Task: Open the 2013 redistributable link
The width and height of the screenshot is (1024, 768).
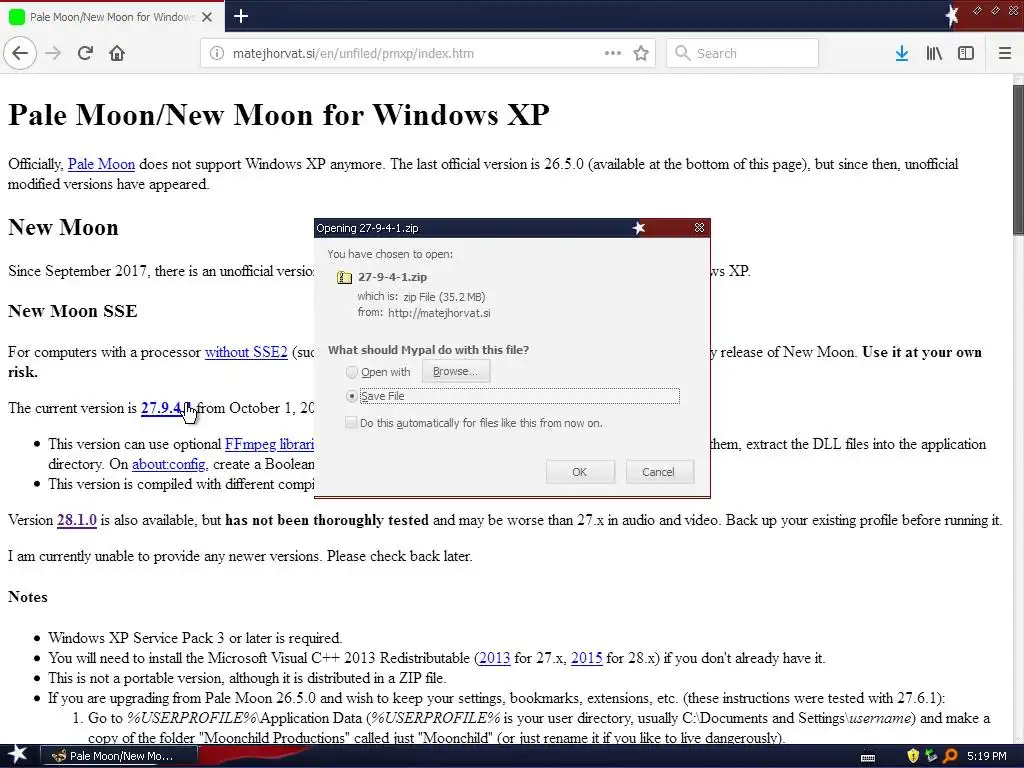Action: pyautogui.click(x=494, y=658)
